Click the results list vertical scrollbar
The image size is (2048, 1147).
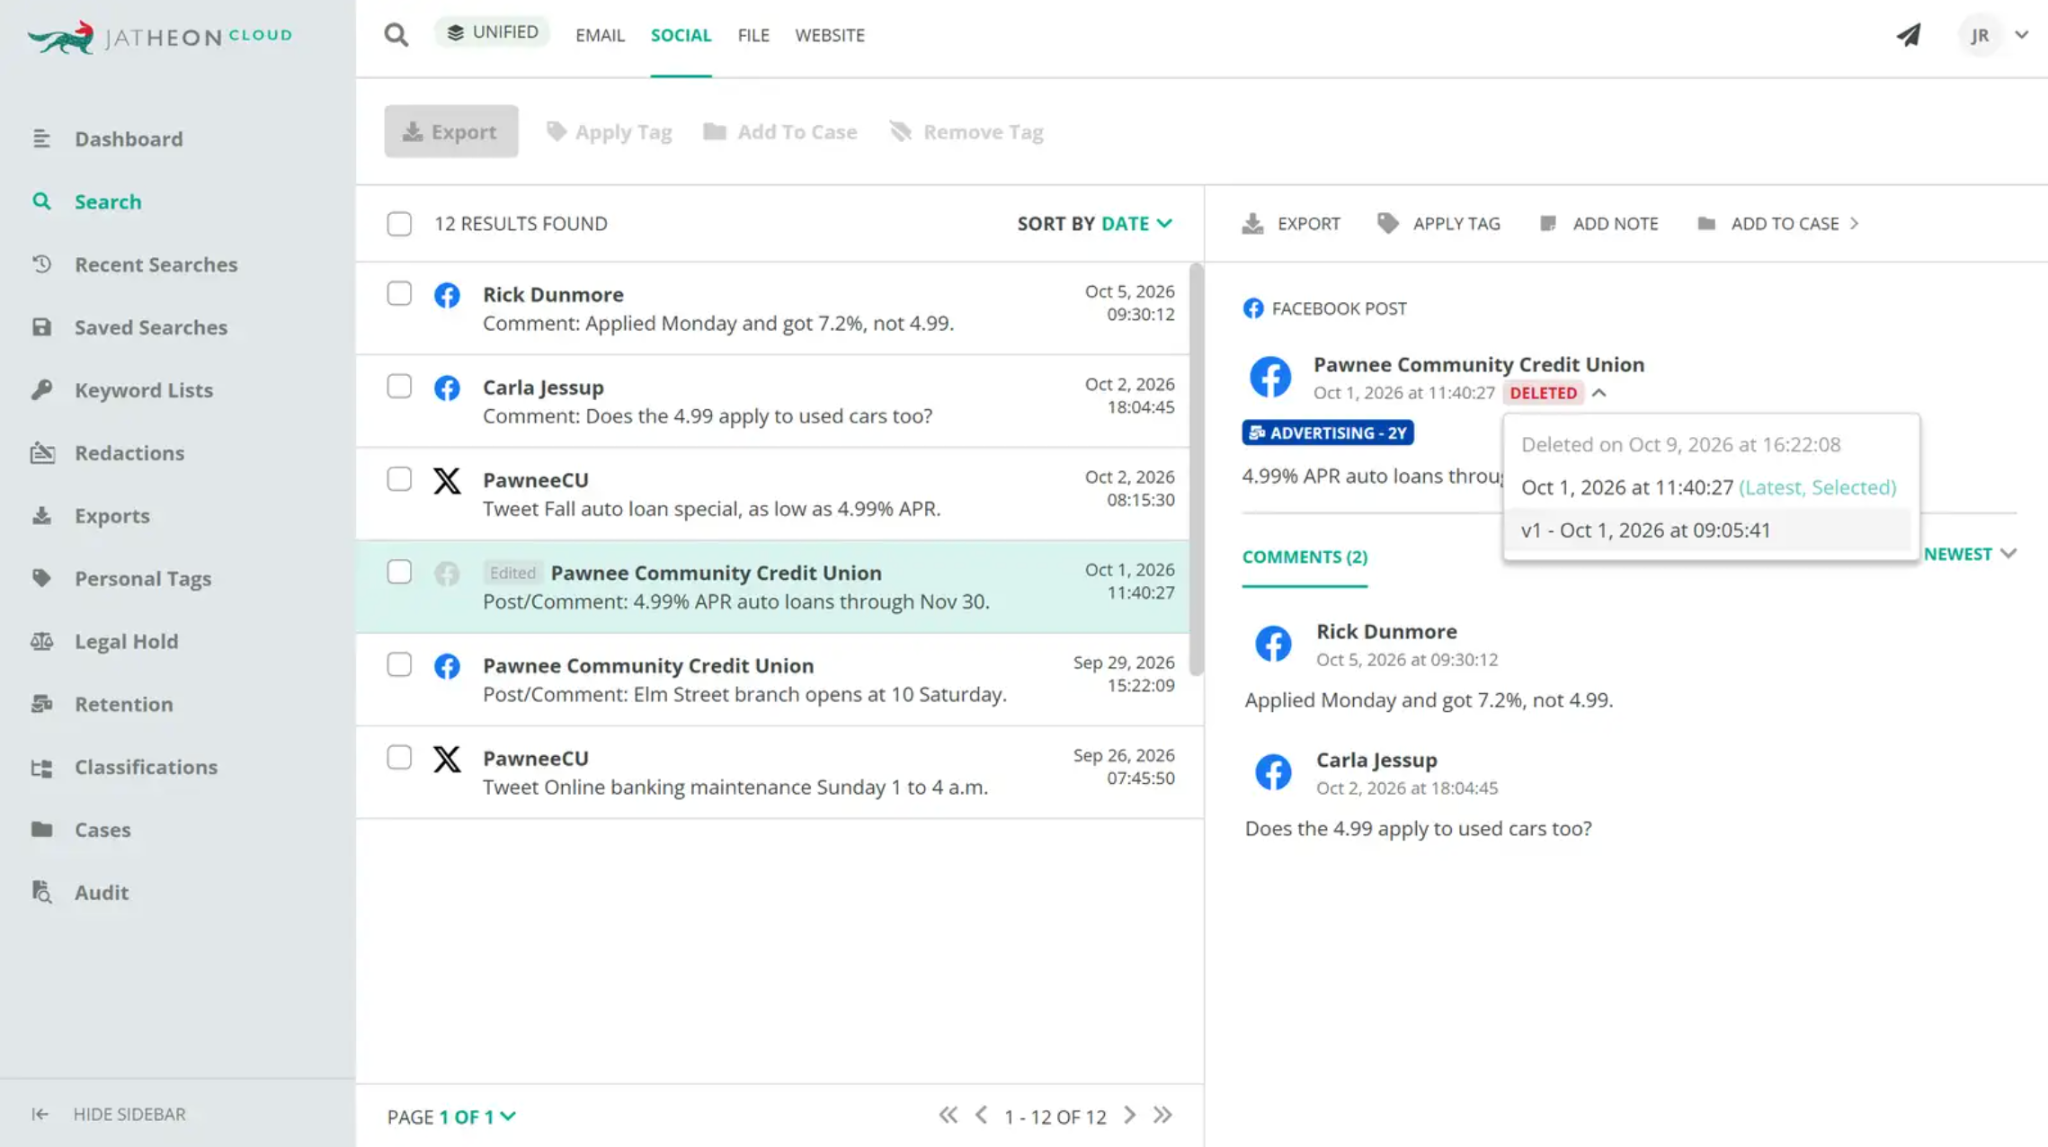tap(1196, 470)
